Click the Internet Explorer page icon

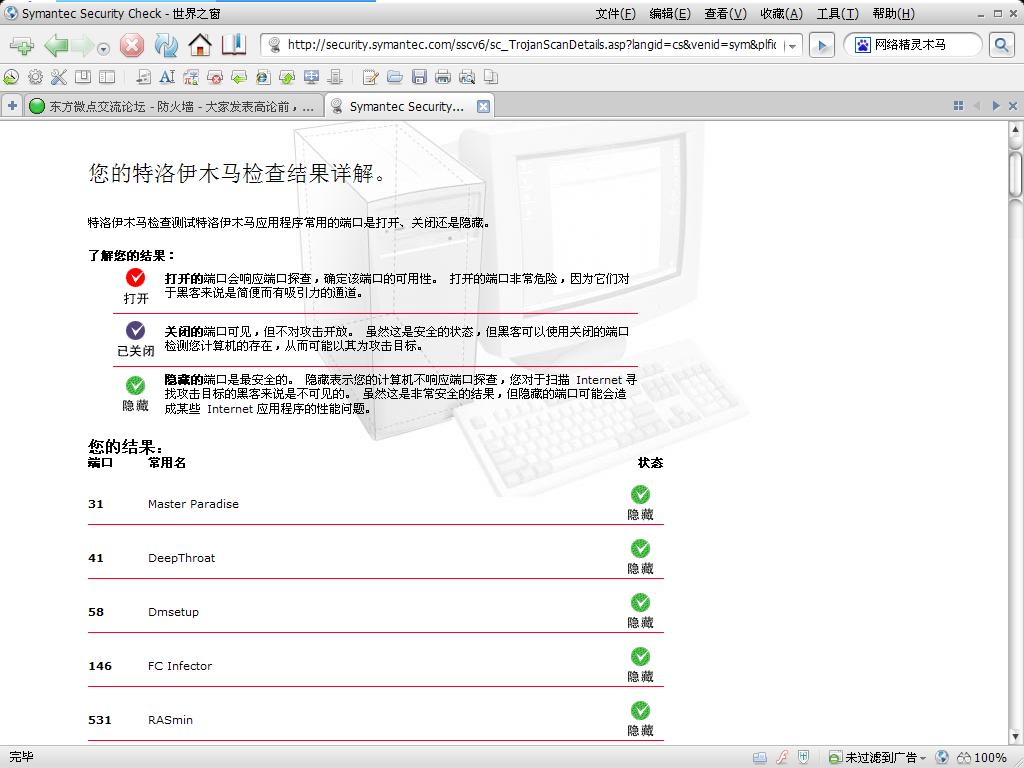[x=263, y=78]
